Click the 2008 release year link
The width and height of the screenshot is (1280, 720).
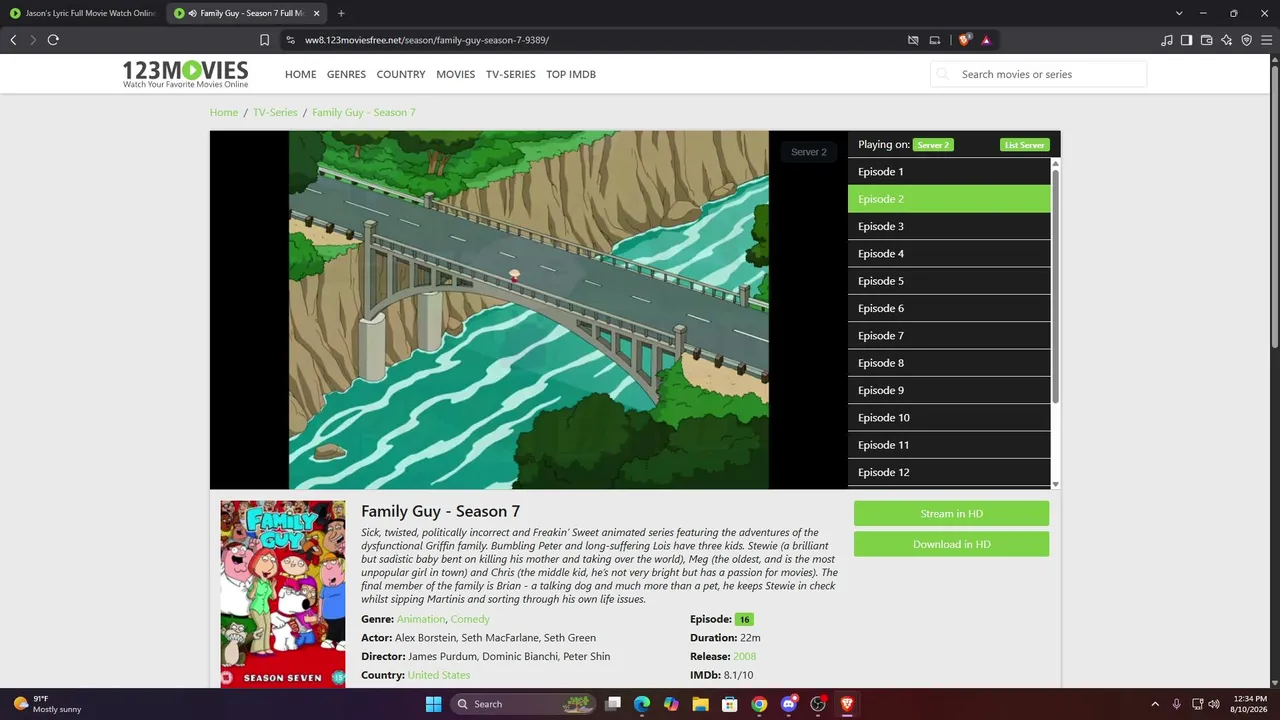[x=744, y=657]
